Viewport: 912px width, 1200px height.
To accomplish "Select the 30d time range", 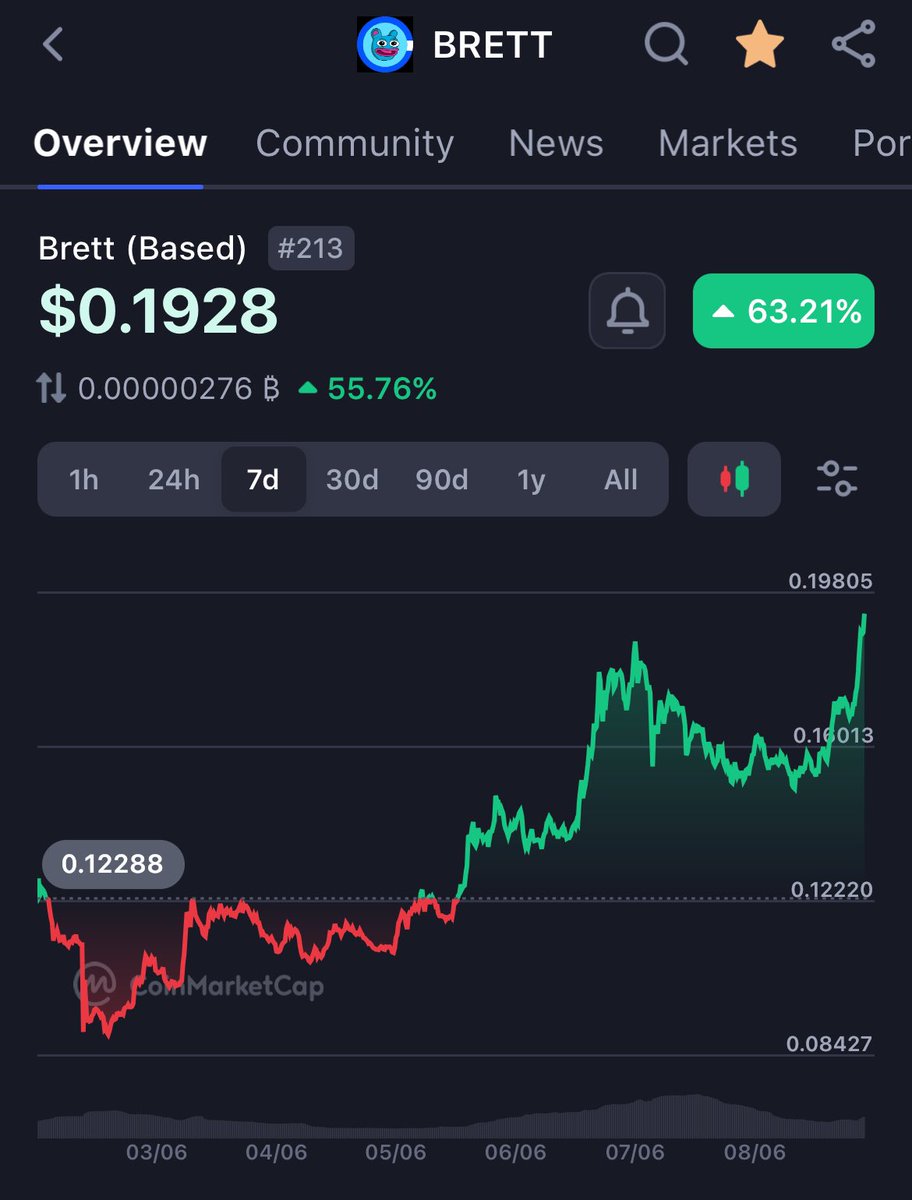I will (x=352, y=480).
